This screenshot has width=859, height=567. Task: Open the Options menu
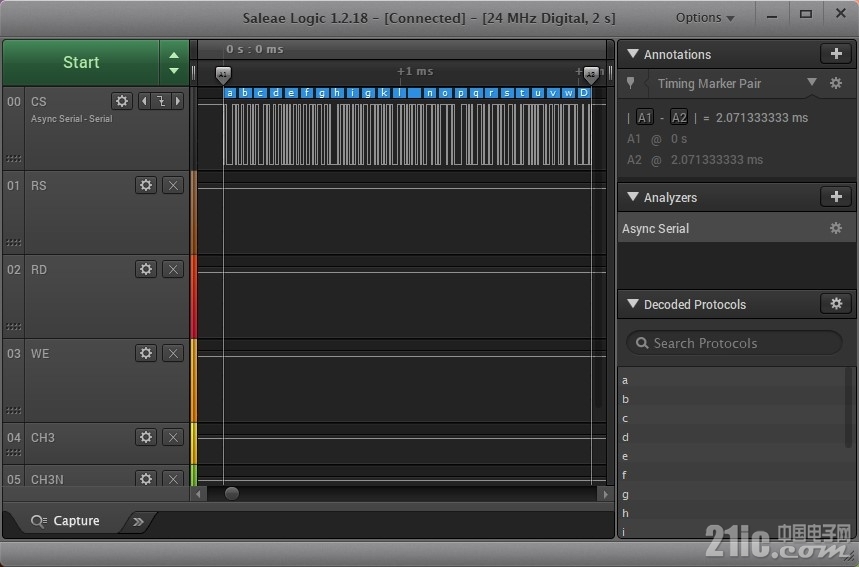[x=705, y=18]
